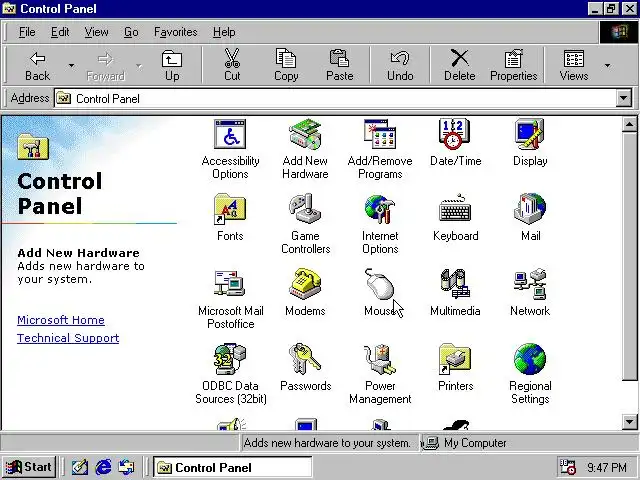640x480 pixels.
Task: Click the Task Scheduler tray icon
Action: [x=567, y=467]
